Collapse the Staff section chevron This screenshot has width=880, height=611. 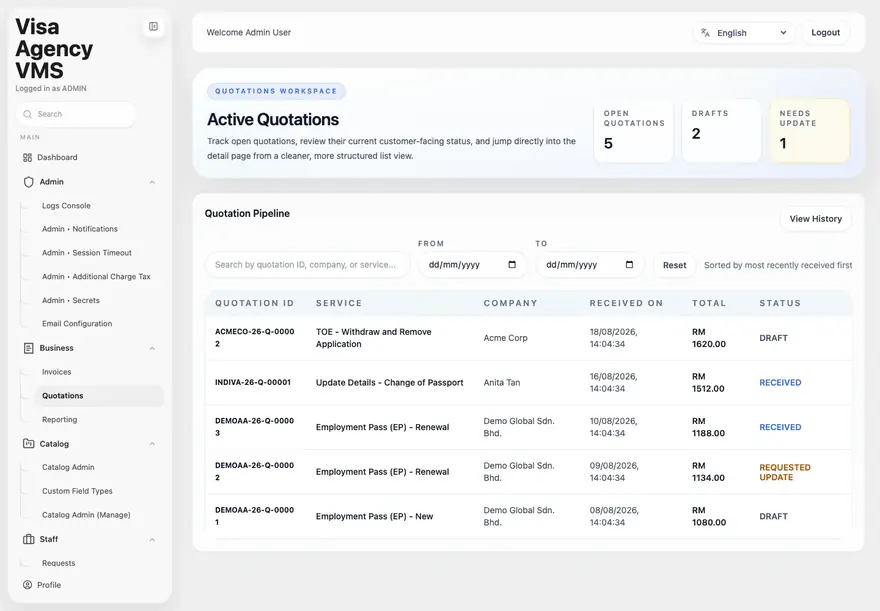152,539
